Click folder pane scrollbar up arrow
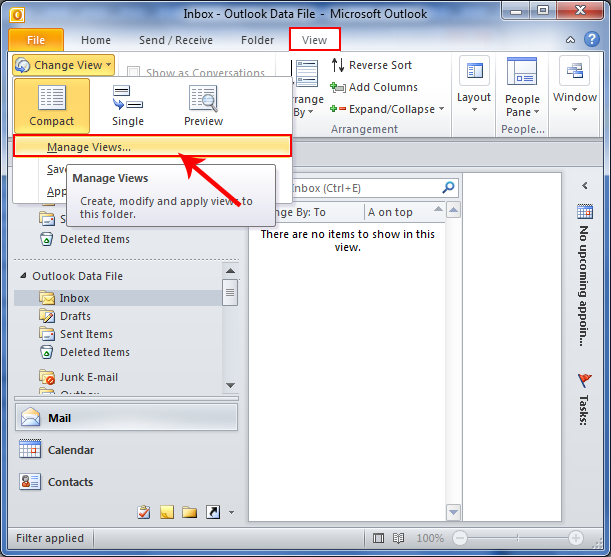 click(x=230, y=271)
